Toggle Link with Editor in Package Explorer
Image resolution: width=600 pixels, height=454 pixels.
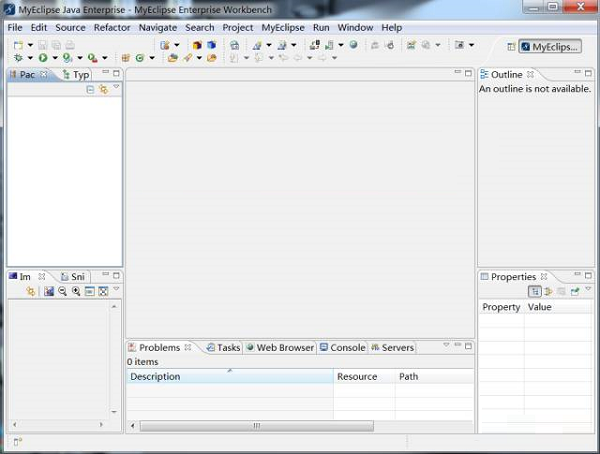click(104, 90)
